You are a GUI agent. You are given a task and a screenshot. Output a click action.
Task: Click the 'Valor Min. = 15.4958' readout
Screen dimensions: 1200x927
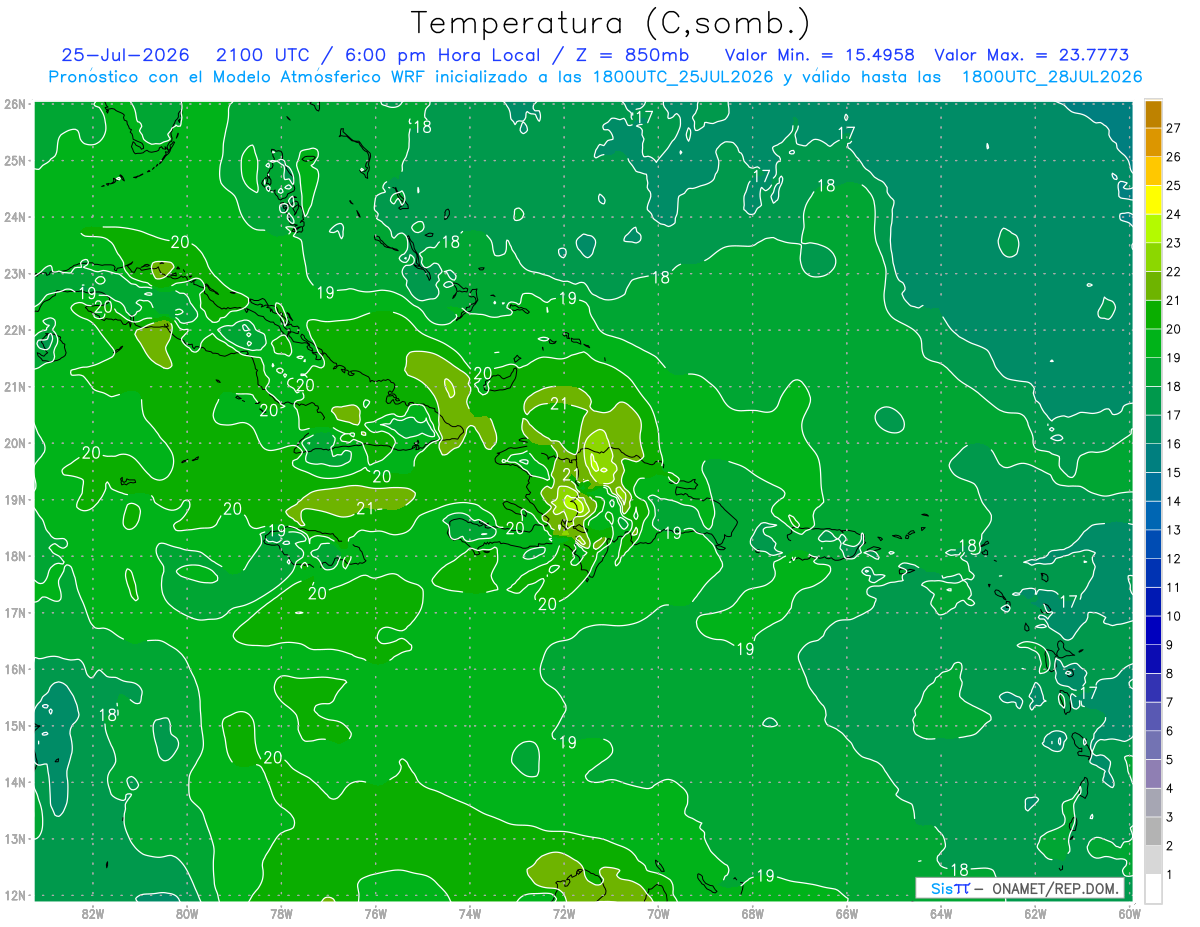pyautogui.click(x=819, y=55)
